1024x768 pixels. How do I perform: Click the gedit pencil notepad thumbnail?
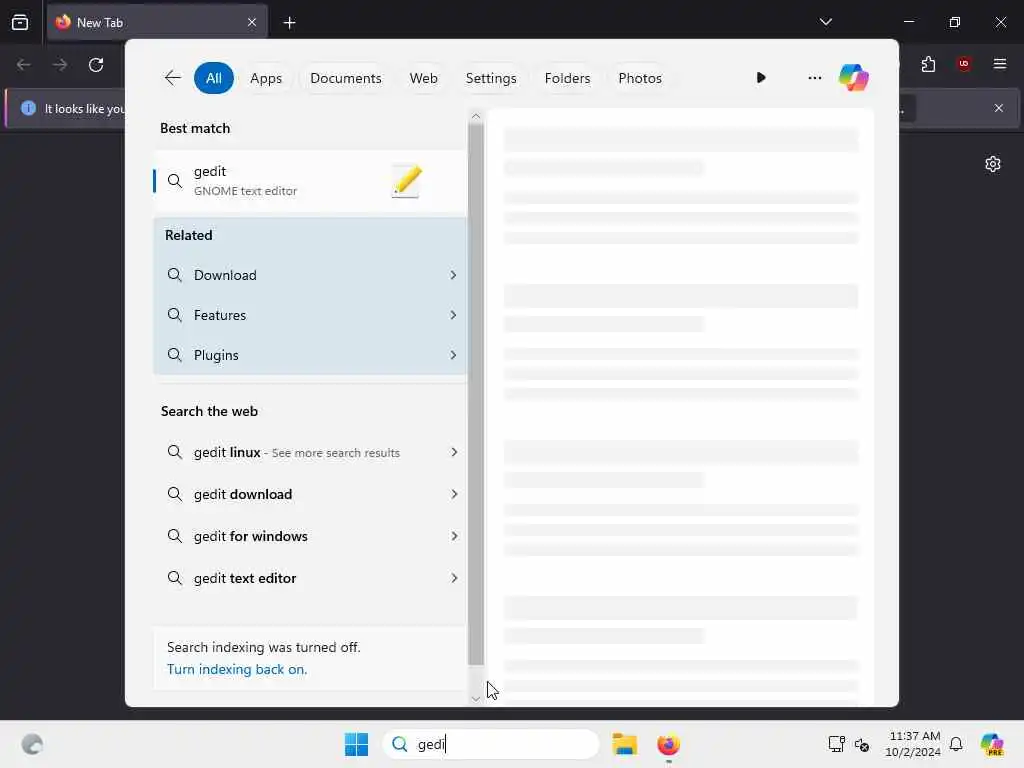coord(406,181)
